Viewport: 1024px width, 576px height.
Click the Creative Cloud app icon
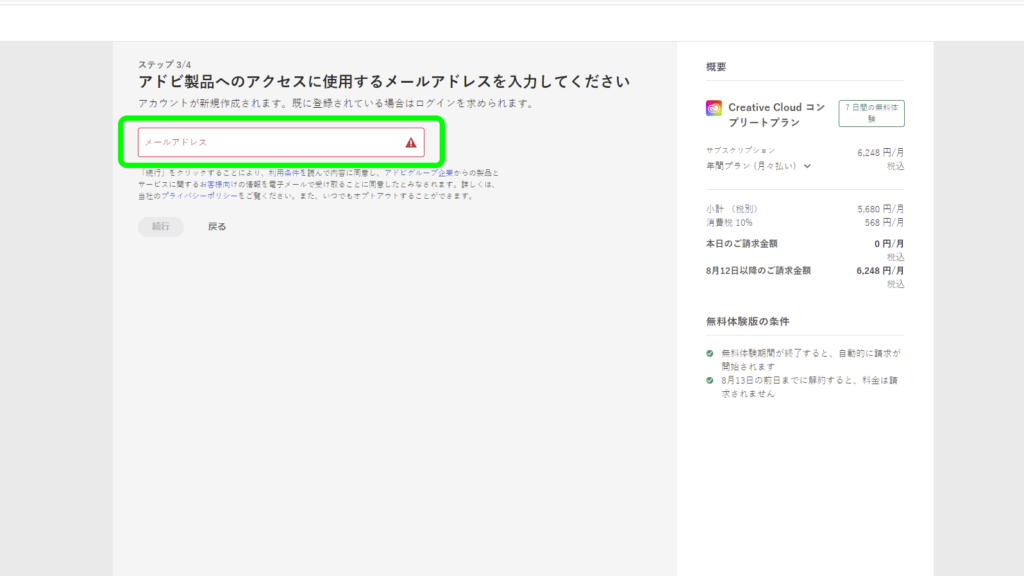[714, 108]
